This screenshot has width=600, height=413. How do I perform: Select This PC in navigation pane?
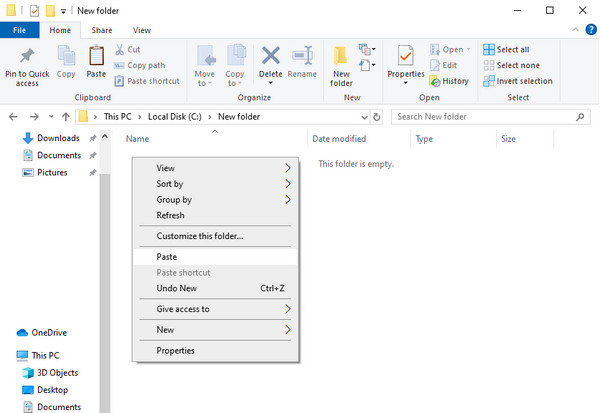[38, 356]
